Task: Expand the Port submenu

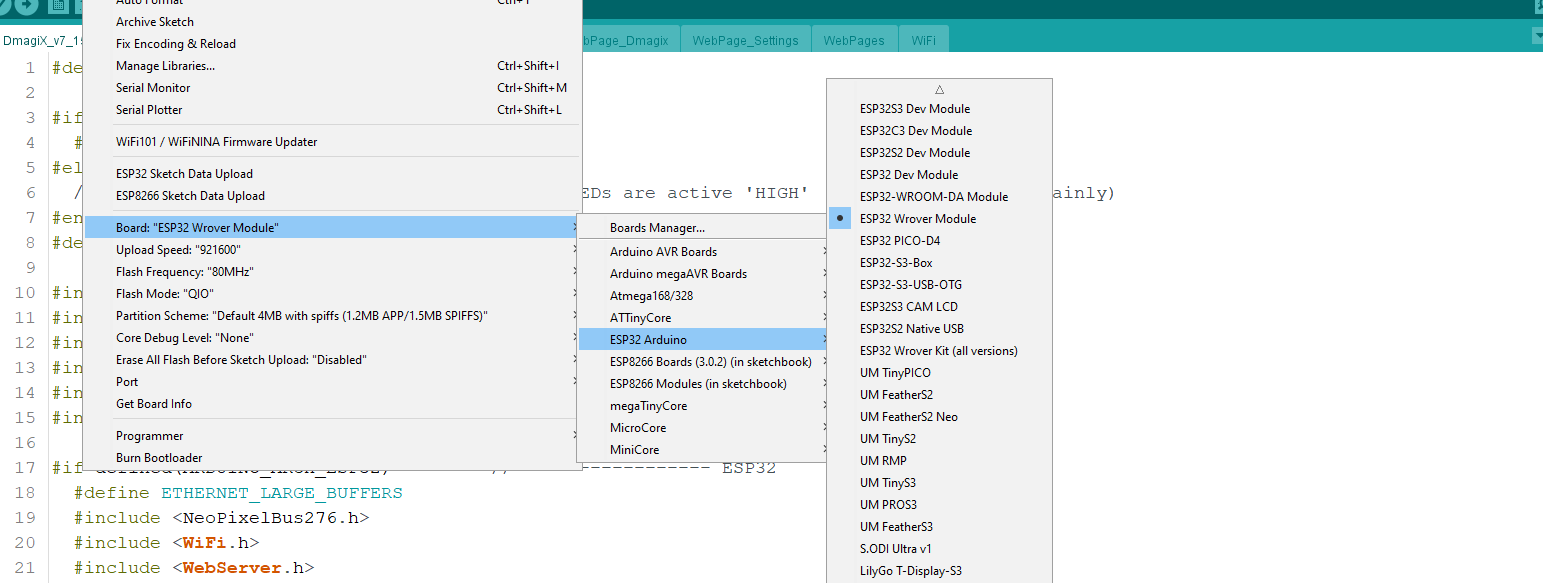Action: tap(332, 382)
